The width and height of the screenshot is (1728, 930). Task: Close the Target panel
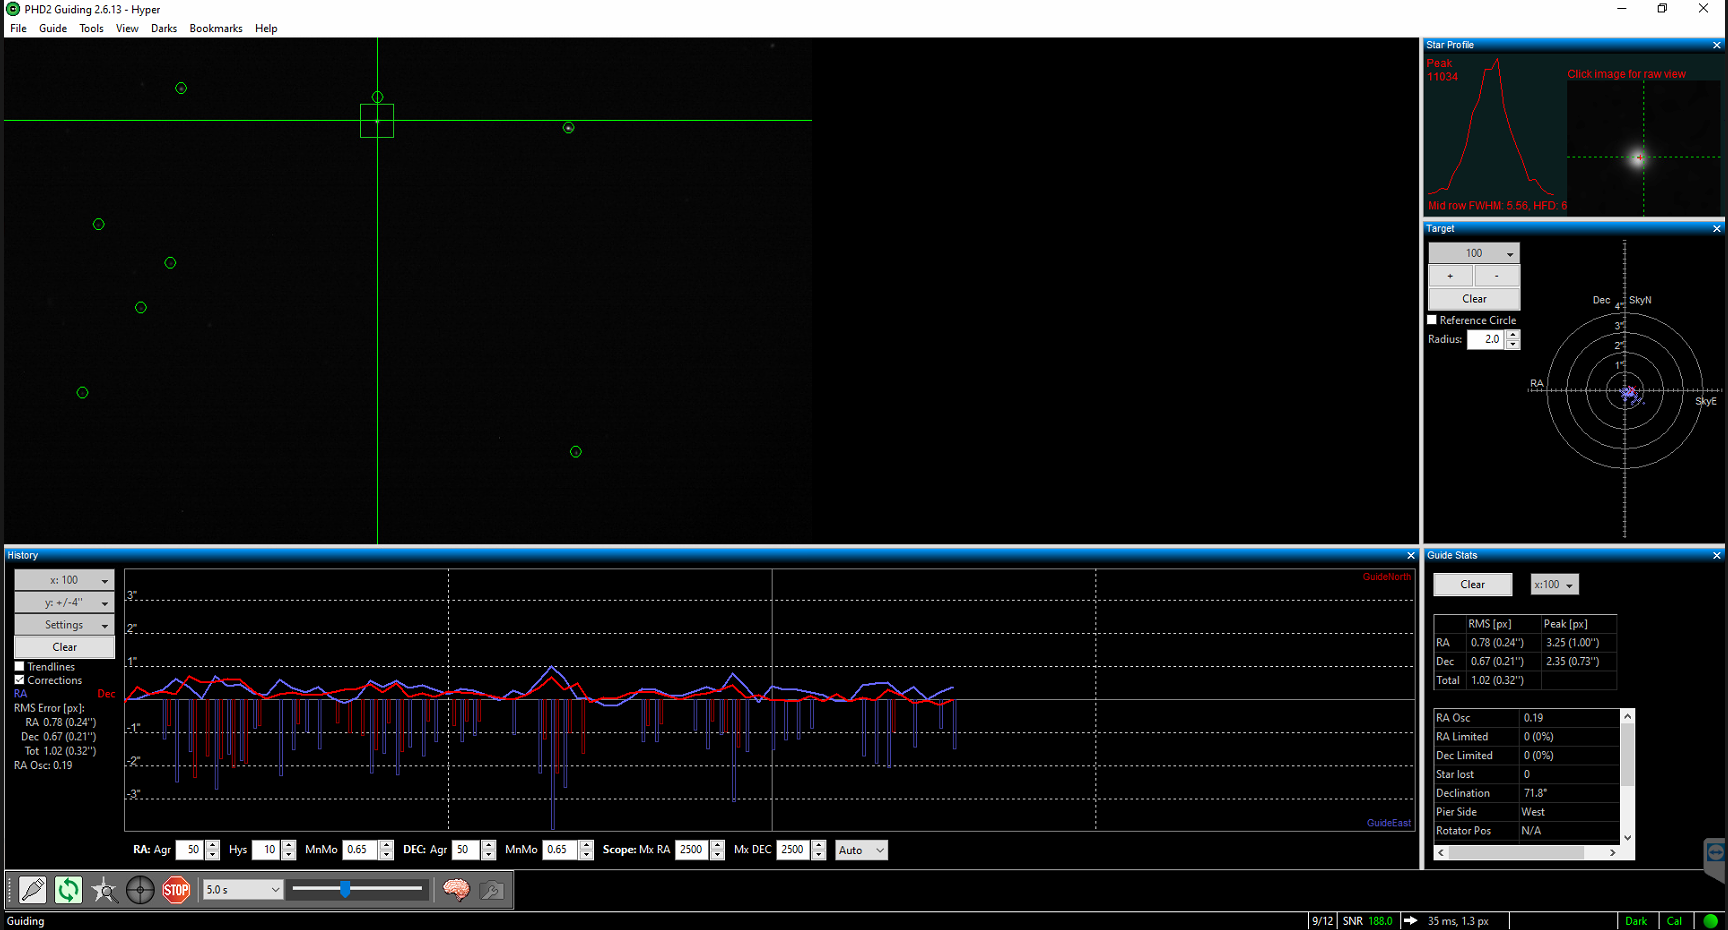click(1717, 229)
